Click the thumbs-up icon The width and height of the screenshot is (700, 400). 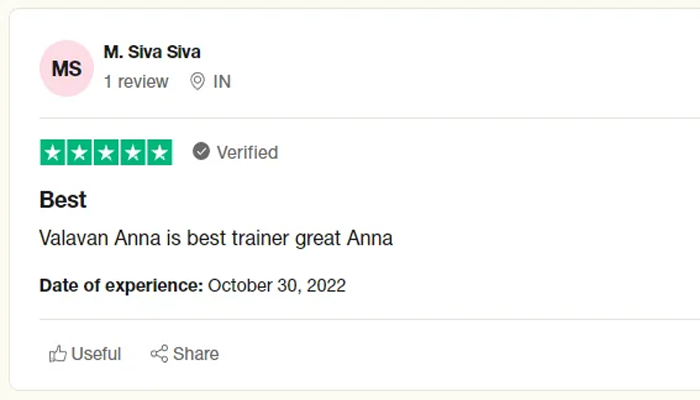pyautogui.click(x=58, y=354)
